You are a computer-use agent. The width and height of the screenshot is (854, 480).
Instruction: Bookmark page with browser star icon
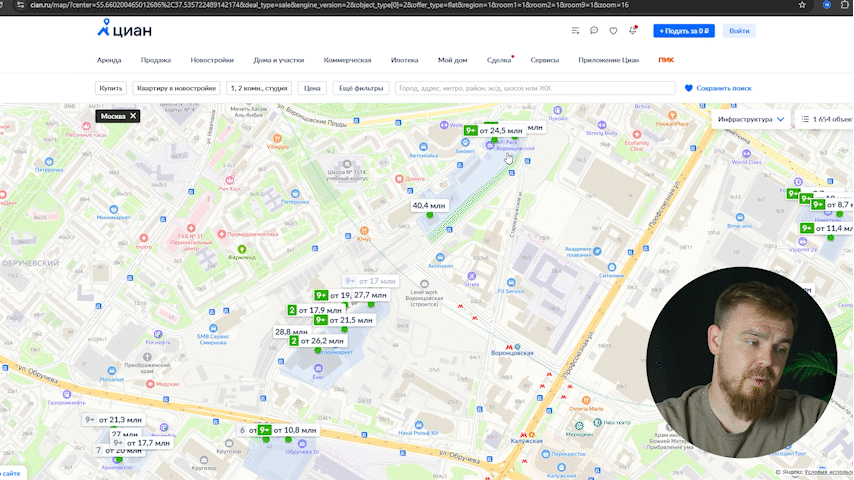(x=802, y=5)
